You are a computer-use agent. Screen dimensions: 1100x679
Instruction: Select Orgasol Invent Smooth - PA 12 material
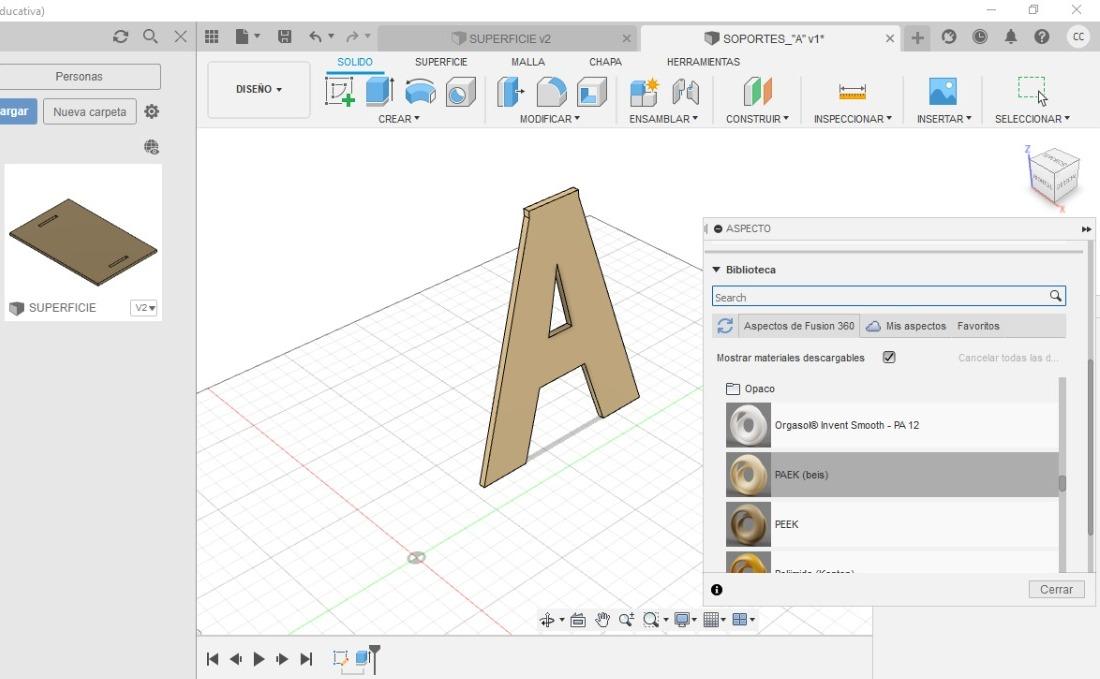coord(892,425)
